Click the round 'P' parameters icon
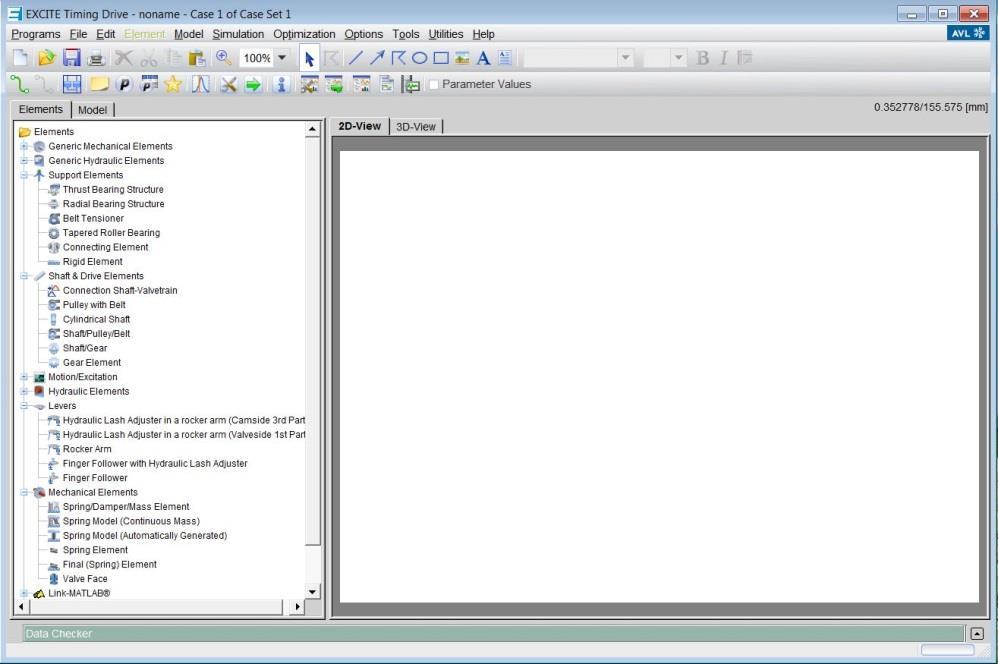Viewport: 998px width, 664px height. tap(125, 84)
